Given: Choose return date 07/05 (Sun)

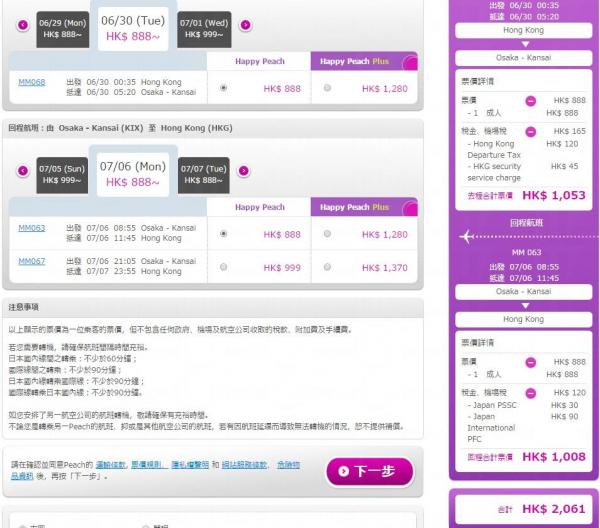Looking at the screenshot, I should click(62, 175).
